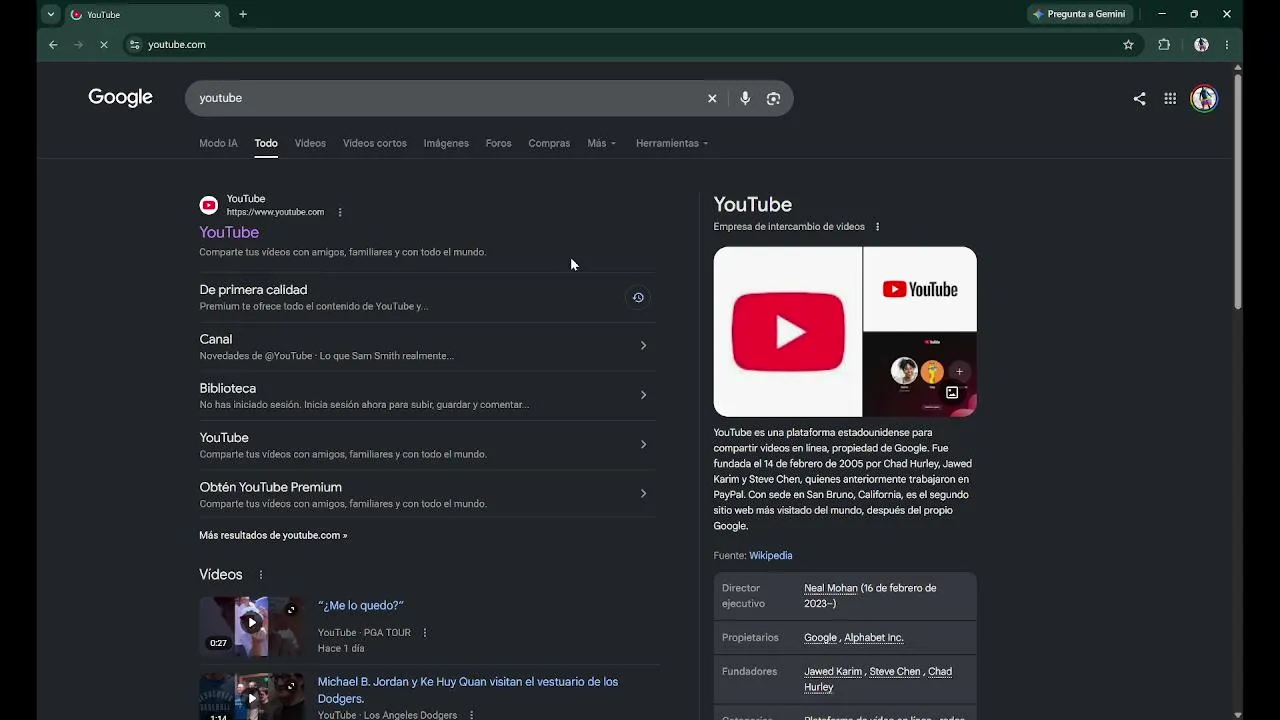The image size is (1280, 720).
Task: Click the De primera calidad sitelink
Action: tap(253, 290)
